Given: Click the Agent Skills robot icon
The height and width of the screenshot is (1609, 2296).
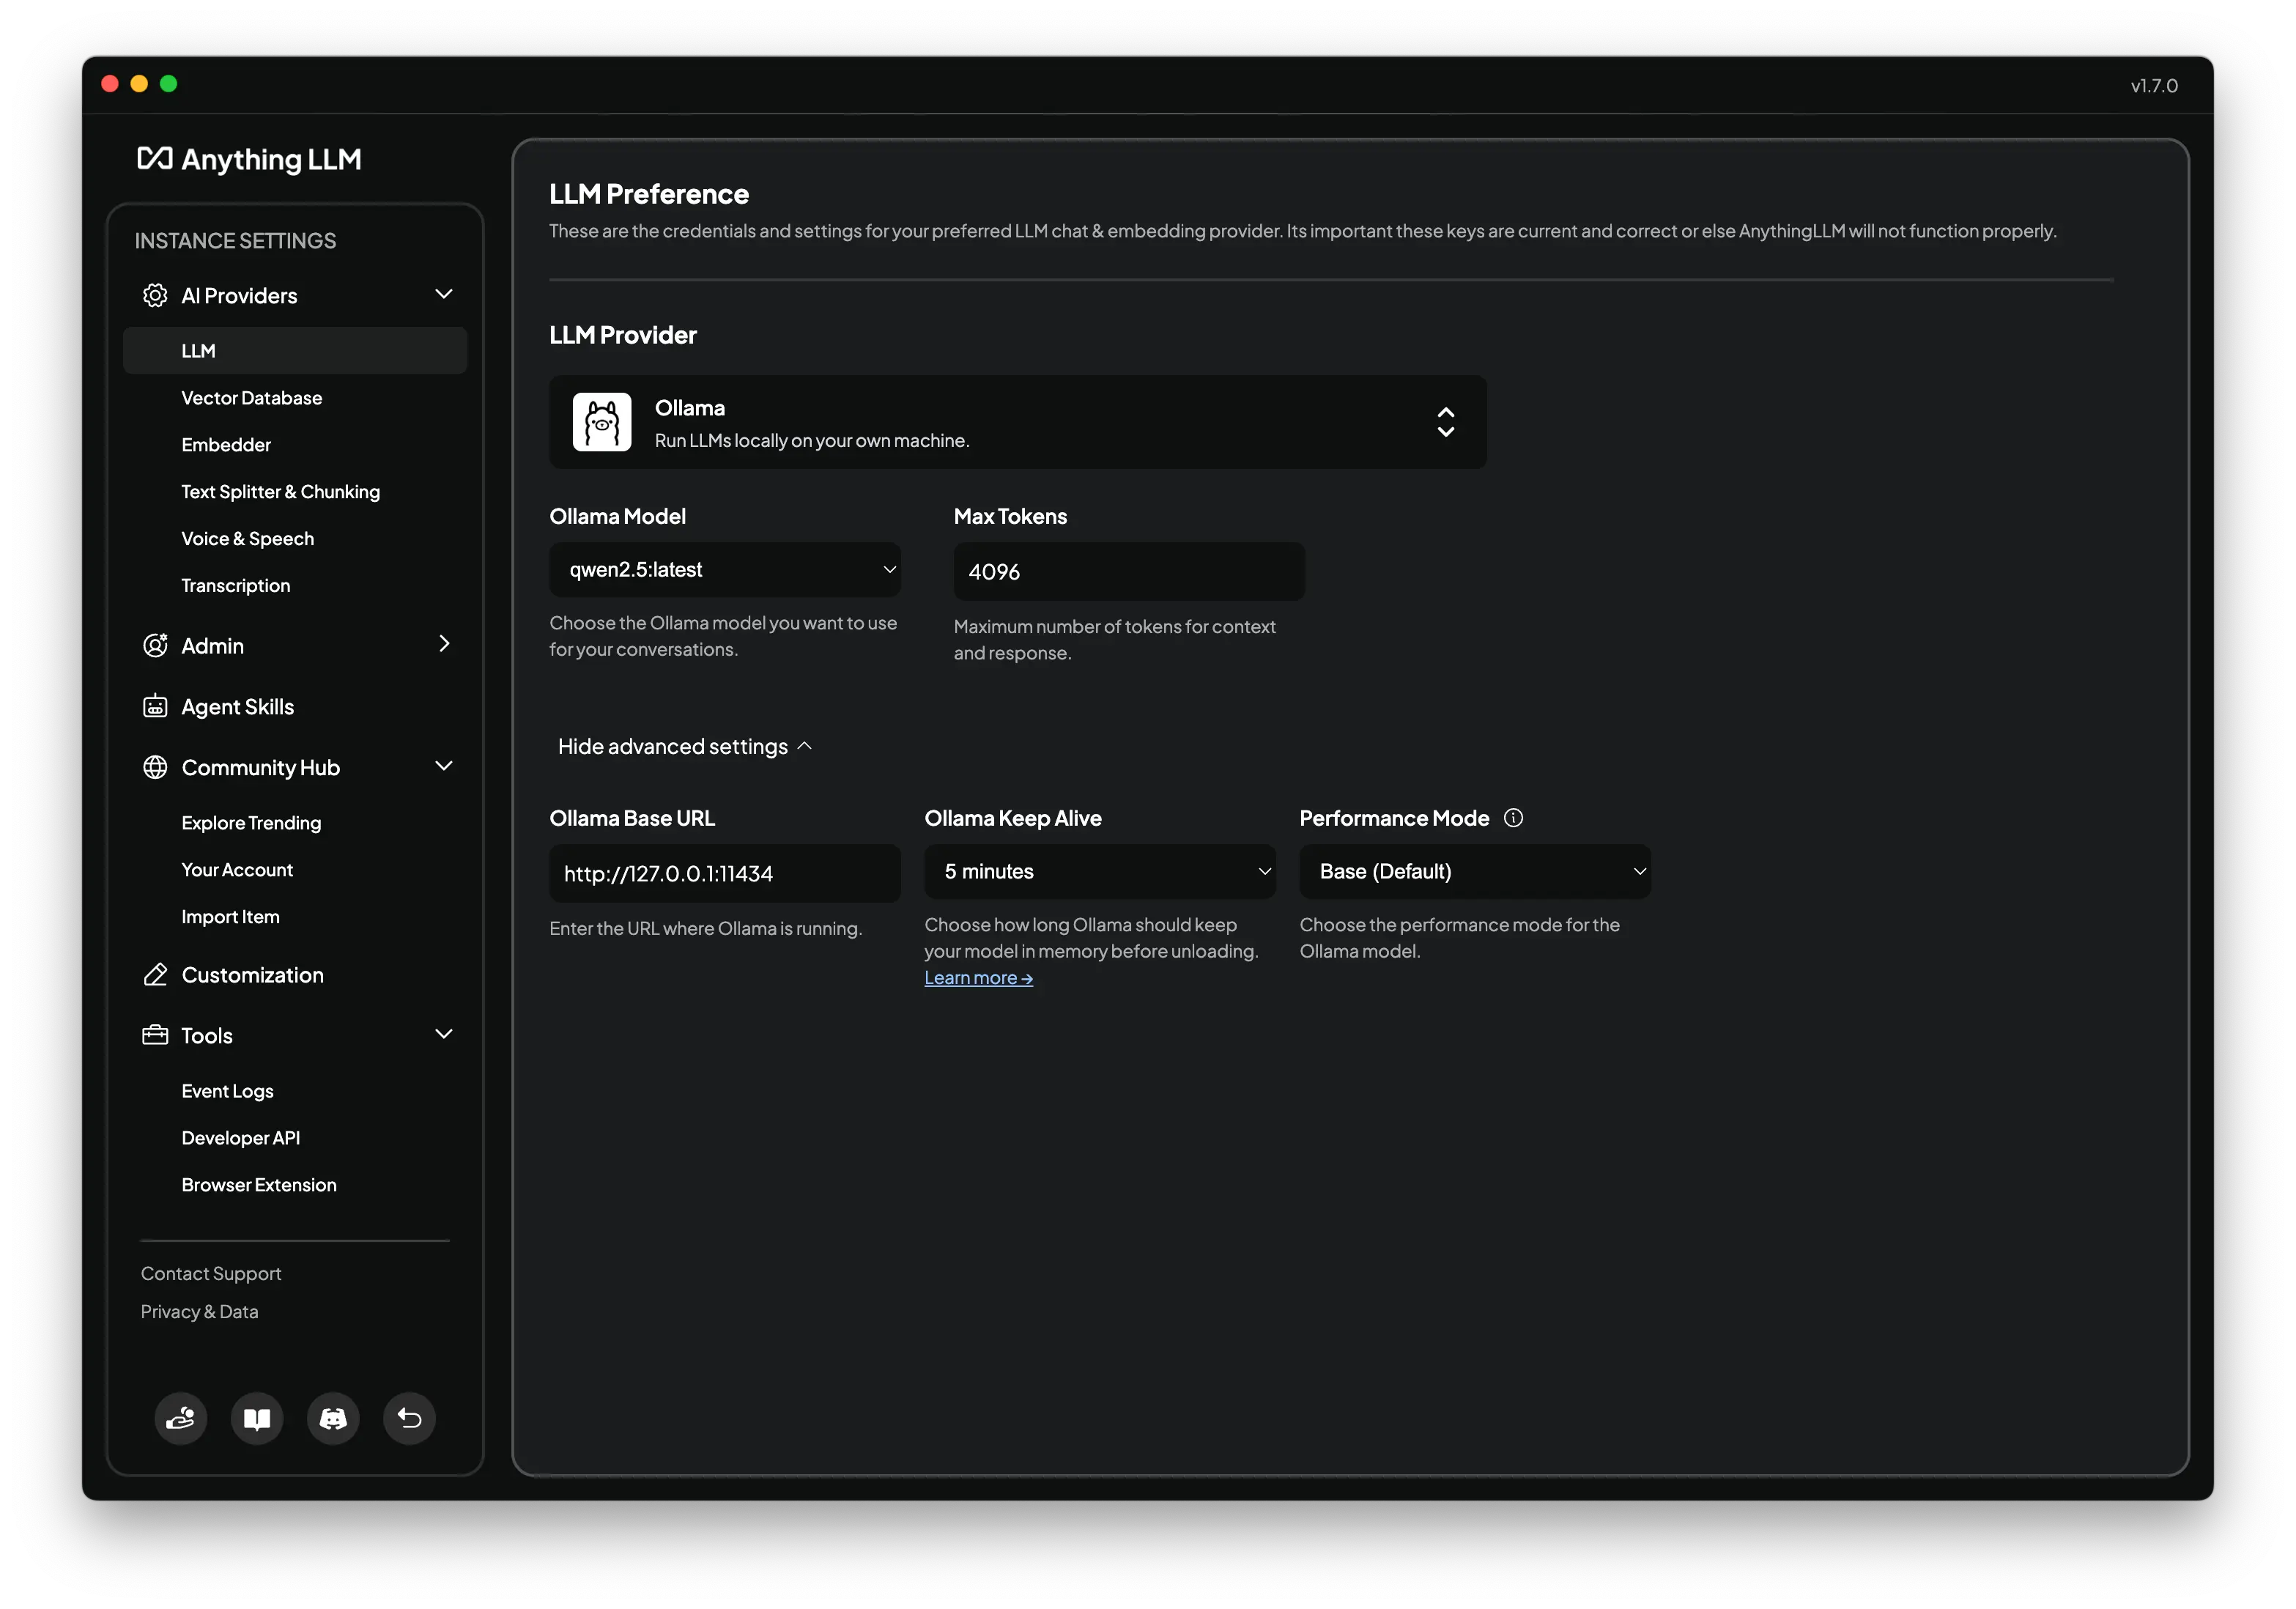Looking at the screenshot, I should [x=155, y=706].
